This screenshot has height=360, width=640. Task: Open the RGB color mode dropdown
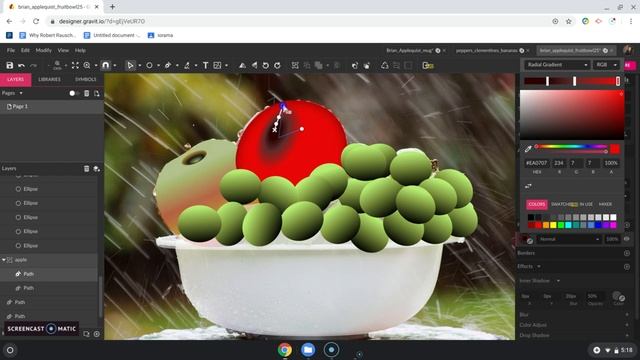[x=606, y=65]
